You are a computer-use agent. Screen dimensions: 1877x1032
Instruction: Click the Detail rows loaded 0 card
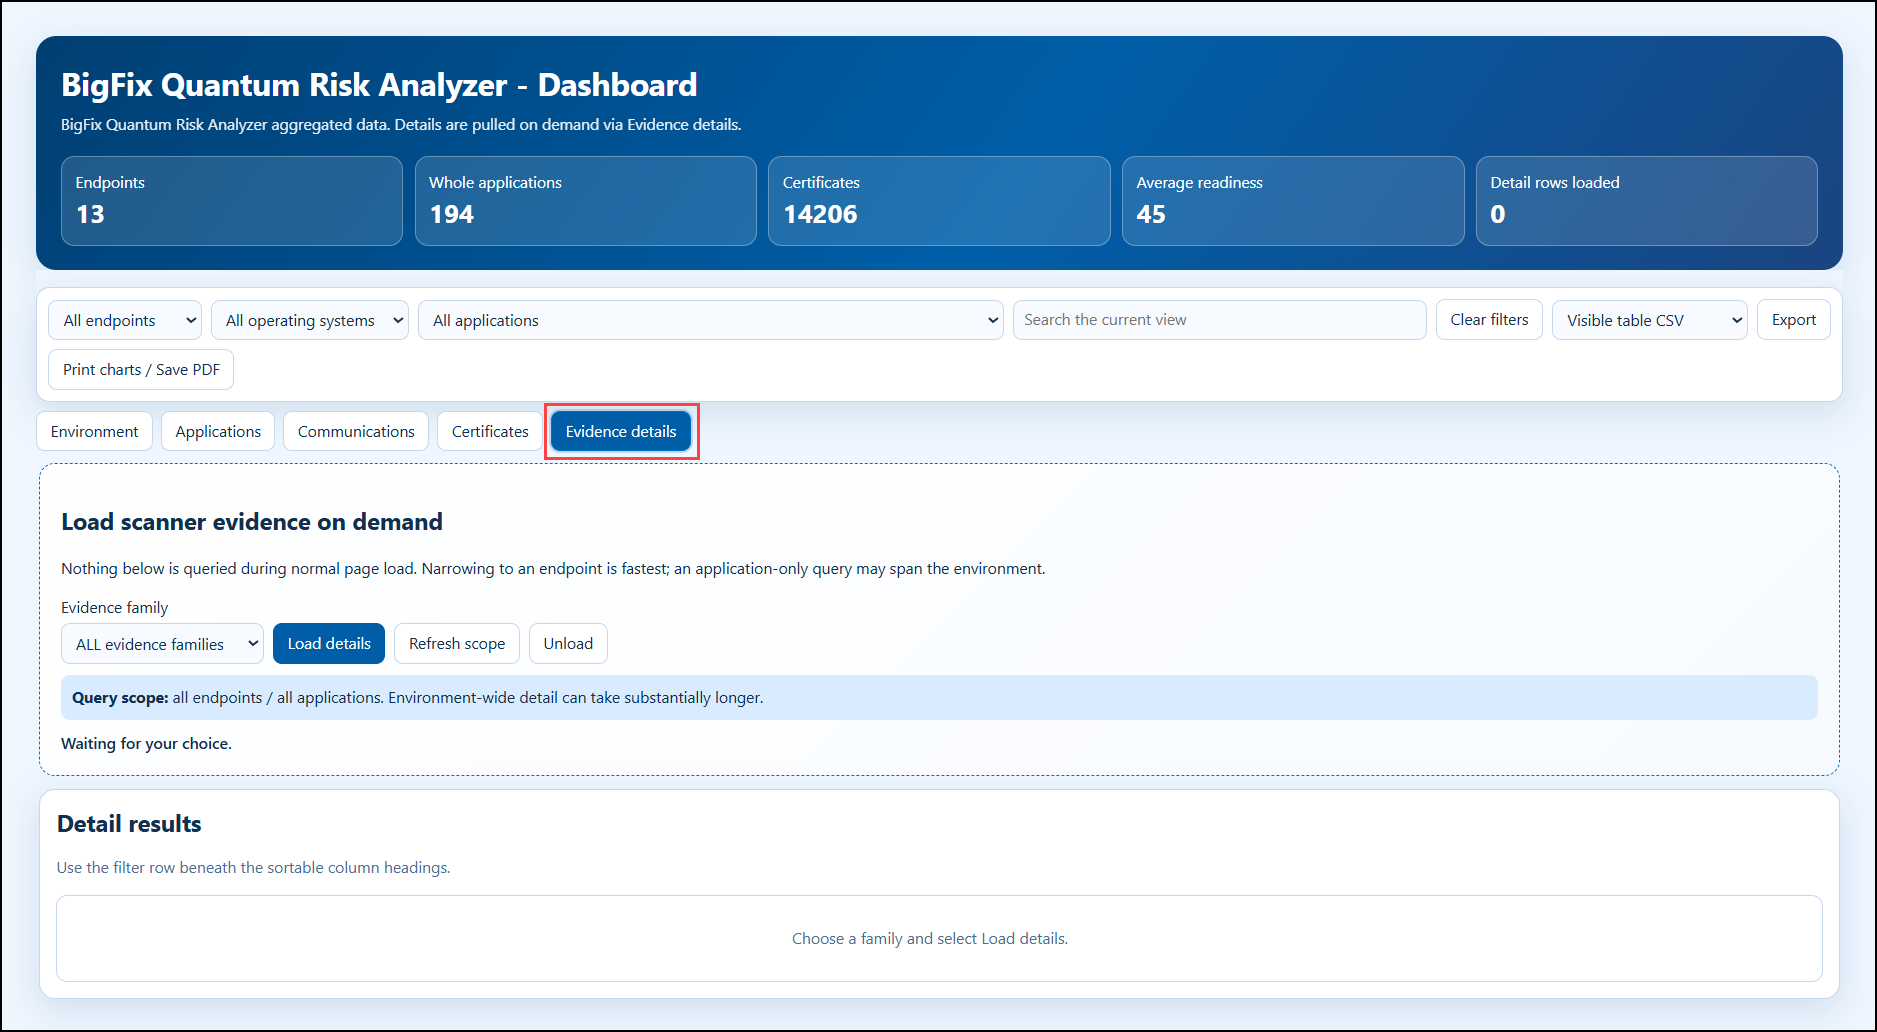click(1647, 201)
